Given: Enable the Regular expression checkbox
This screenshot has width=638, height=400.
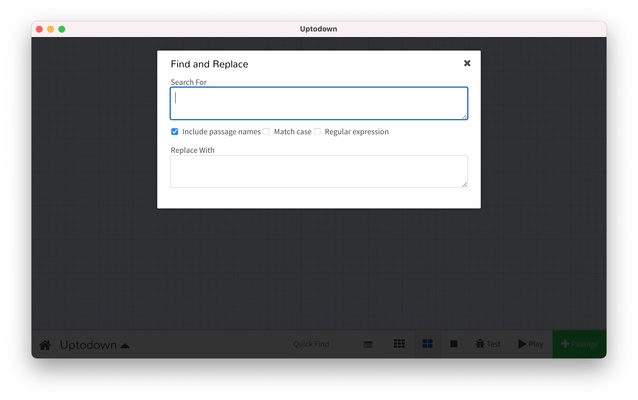Looking at the screenshot, I should click(318, 131).
